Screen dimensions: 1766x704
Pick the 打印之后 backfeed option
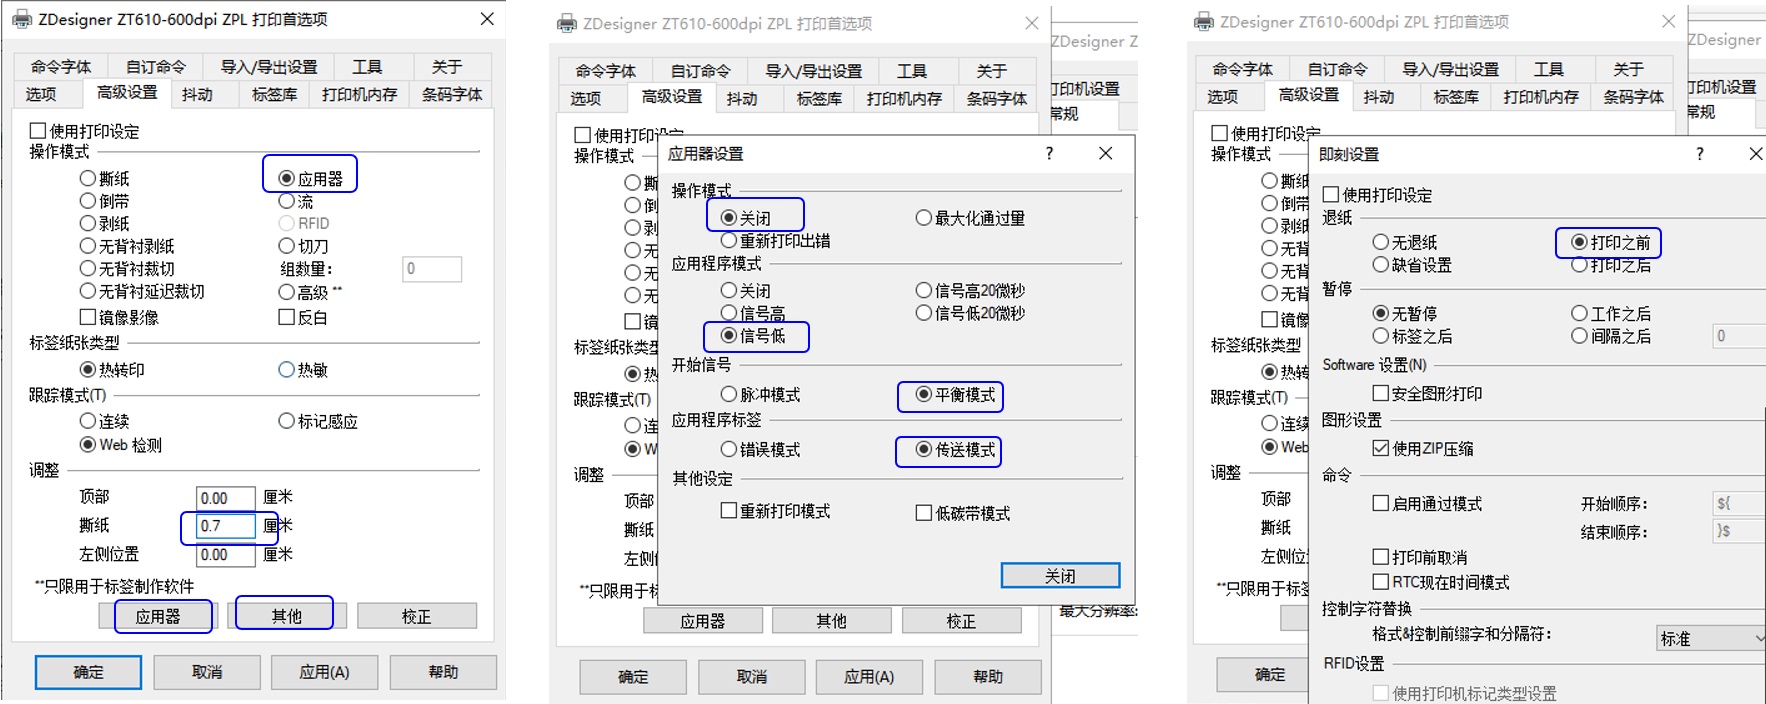(x=1579, y=265)
